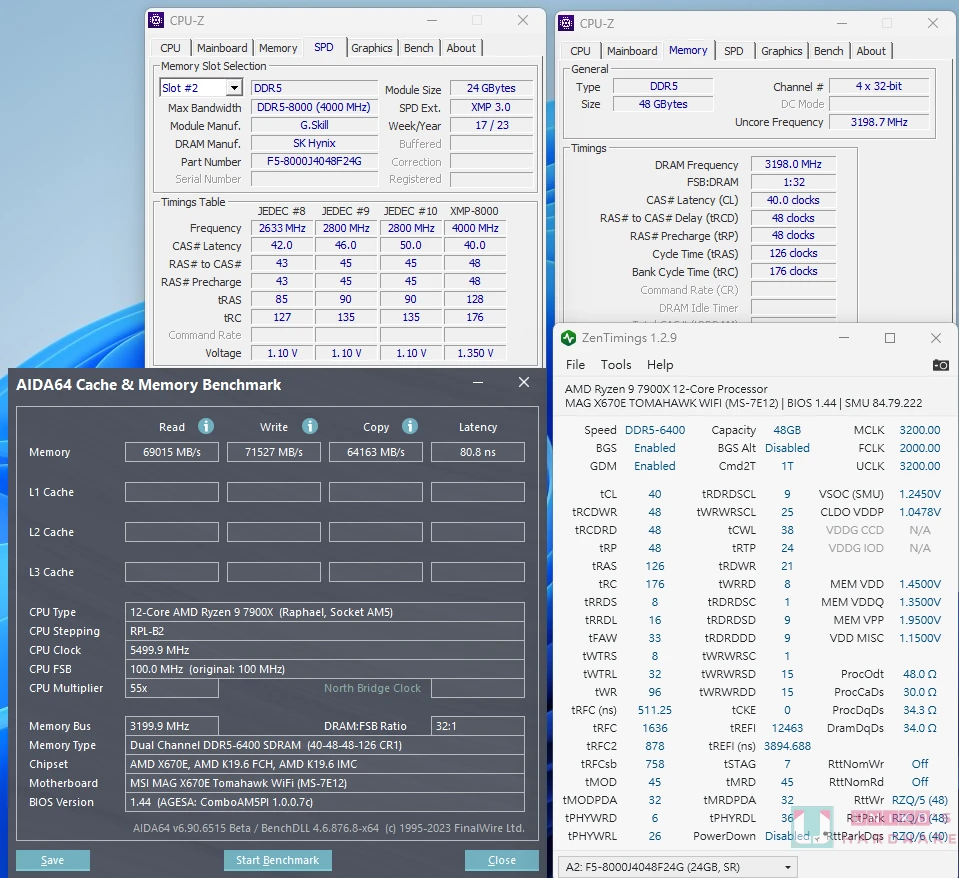Open Graphics tab in CPU-Z SPD window
959x878 pixels.
(371, 48)
